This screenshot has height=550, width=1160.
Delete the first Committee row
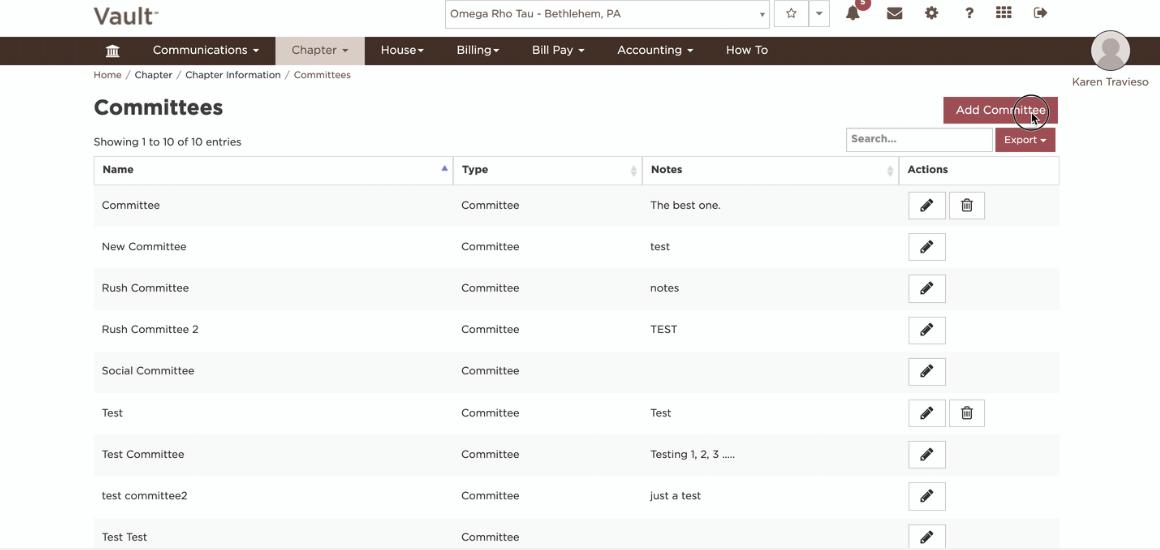(x=966, y=206)
